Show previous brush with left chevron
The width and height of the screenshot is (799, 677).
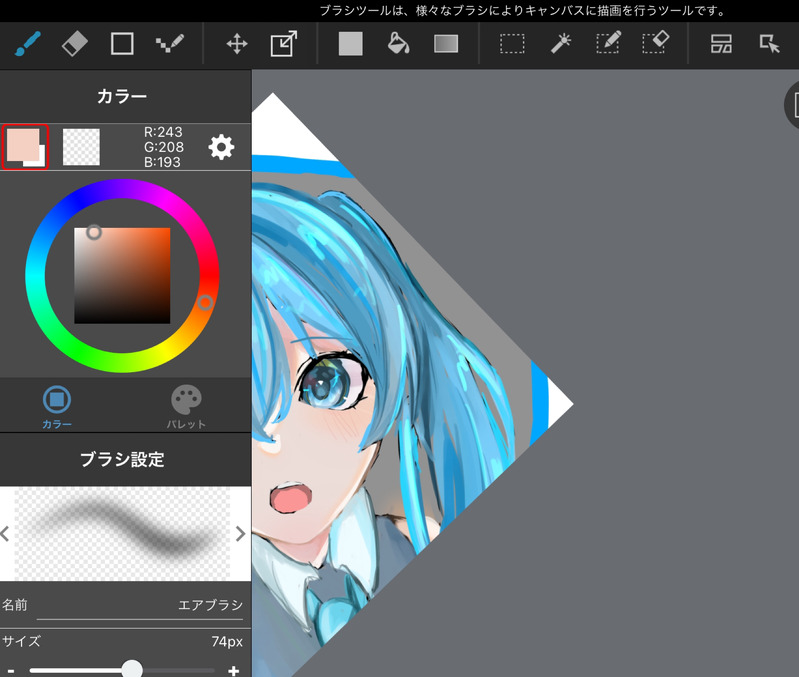pyautogui.click(x=5, y=534)
